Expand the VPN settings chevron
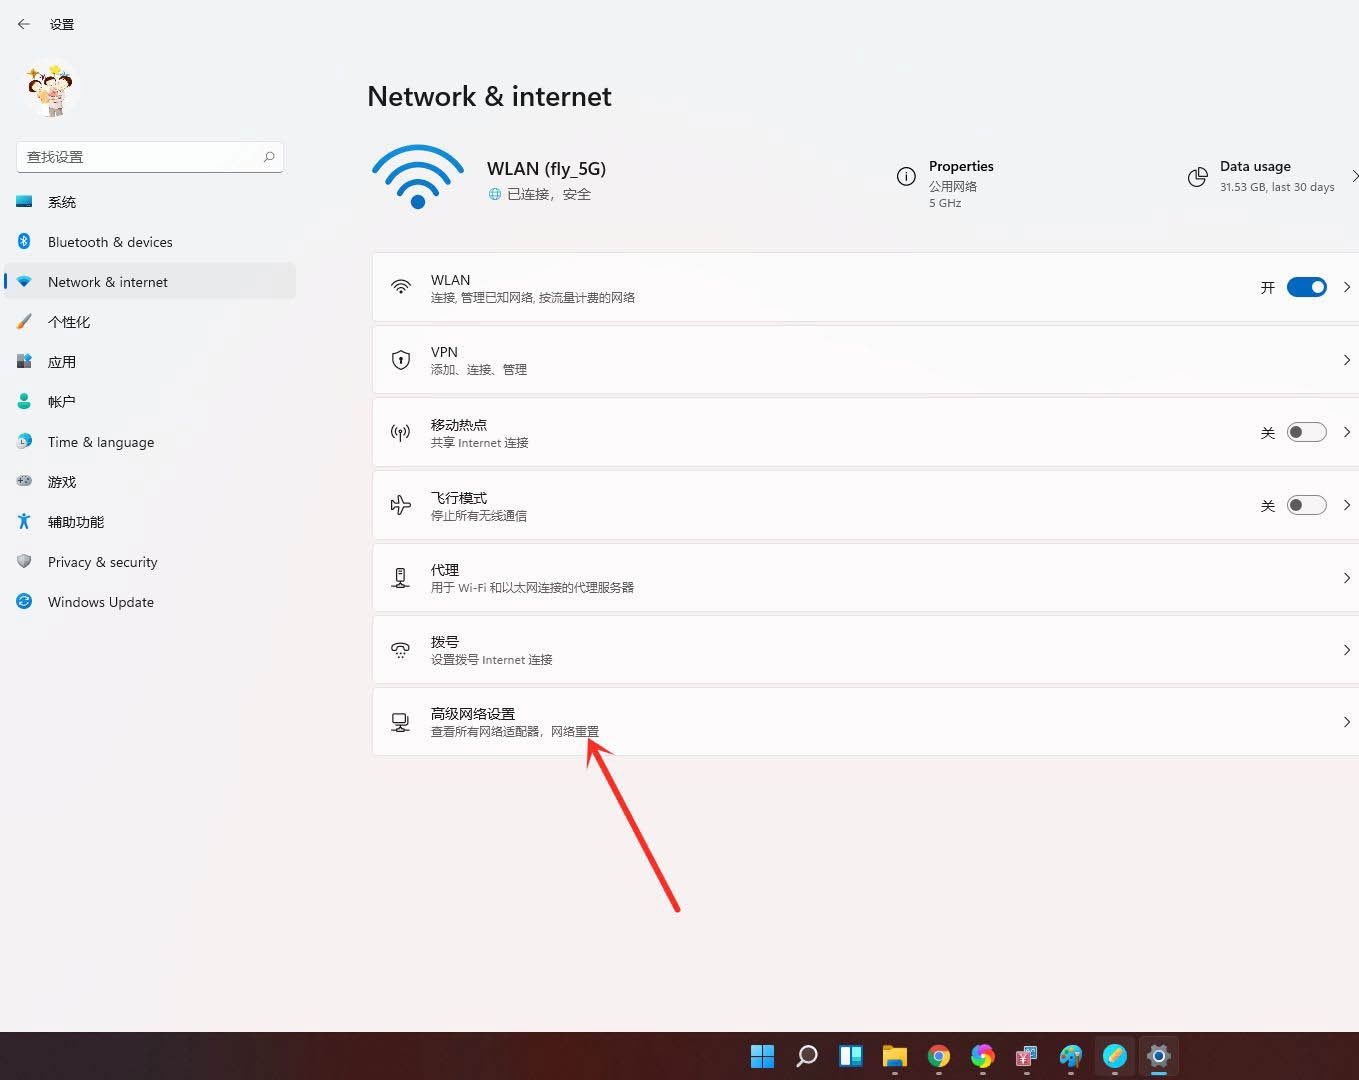 1346,360
